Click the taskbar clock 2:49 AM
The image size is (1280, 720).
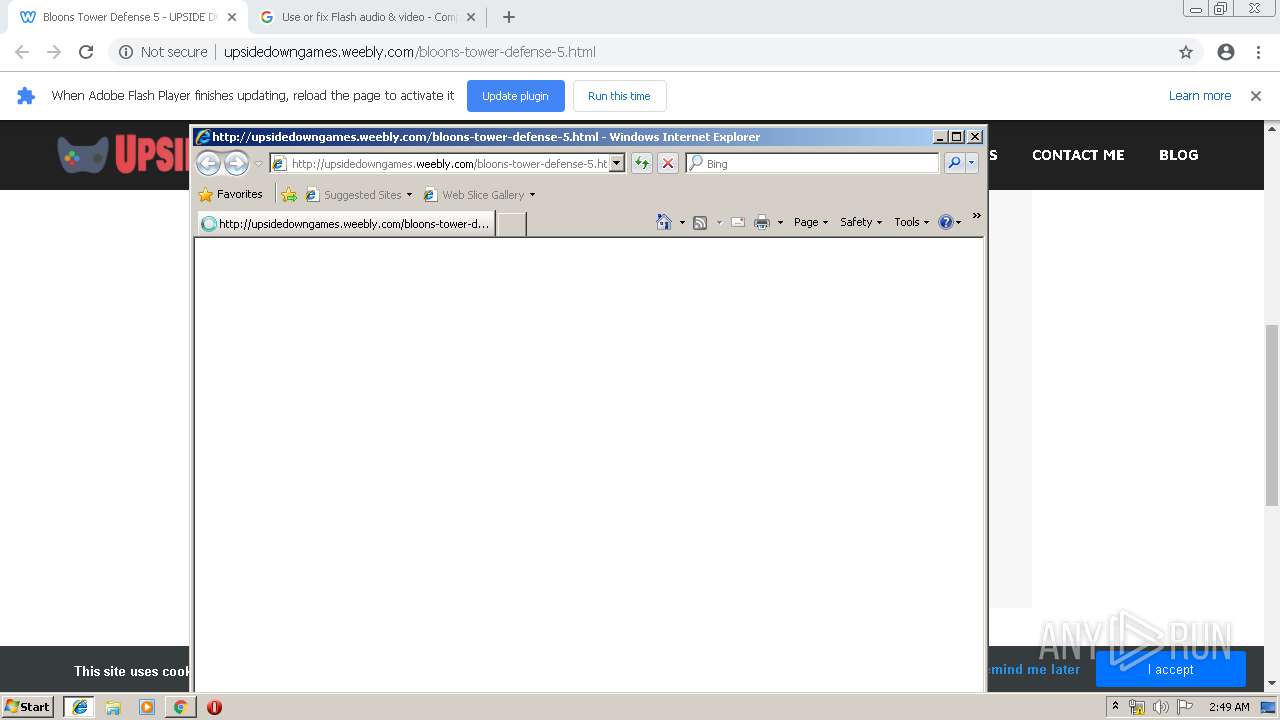[x=1229, y=707]
